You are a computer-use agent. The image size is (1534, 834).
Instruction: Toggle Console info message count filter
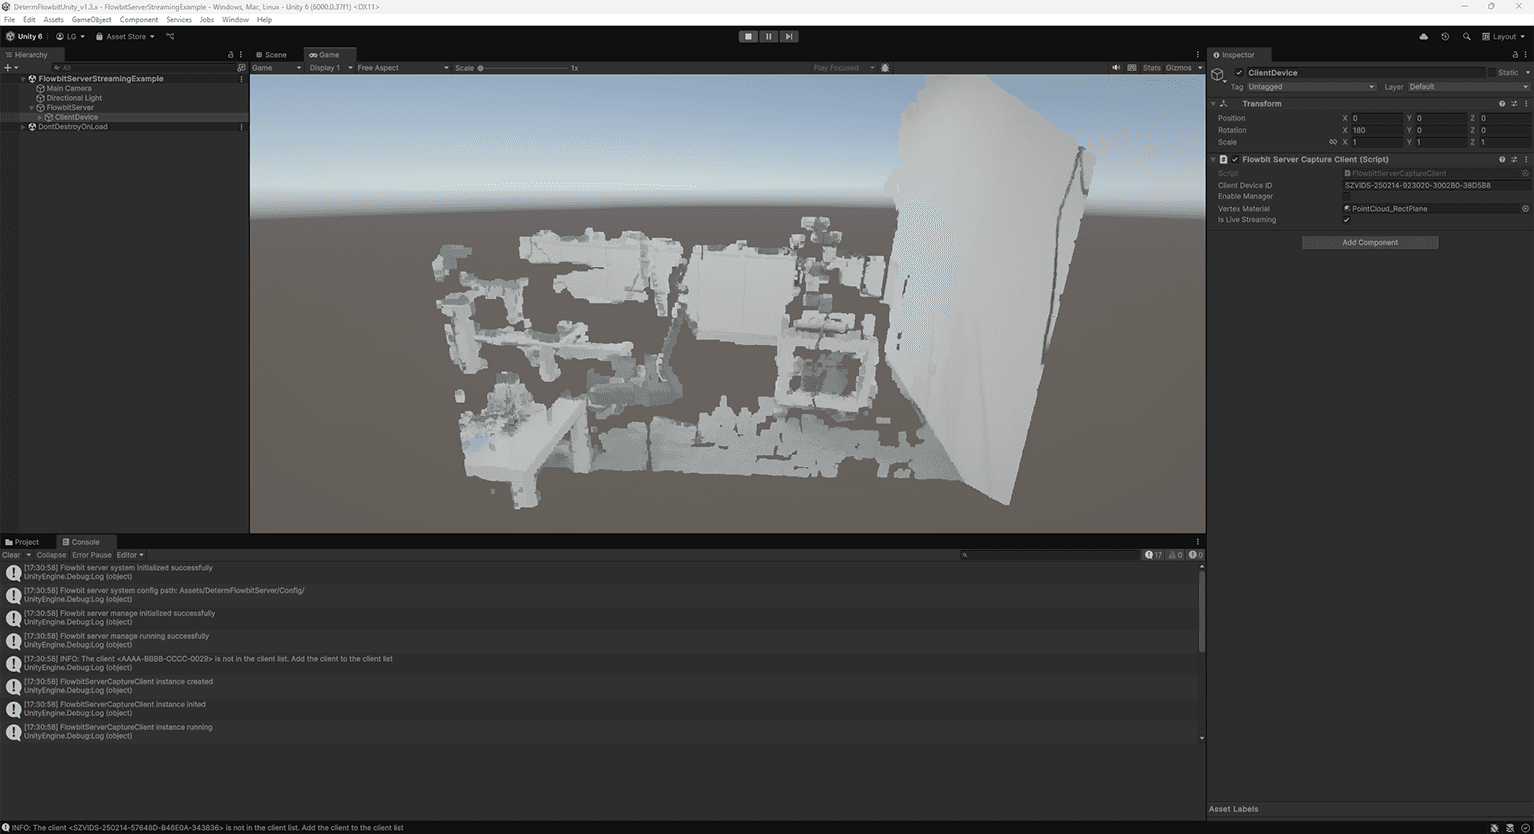1154,554
